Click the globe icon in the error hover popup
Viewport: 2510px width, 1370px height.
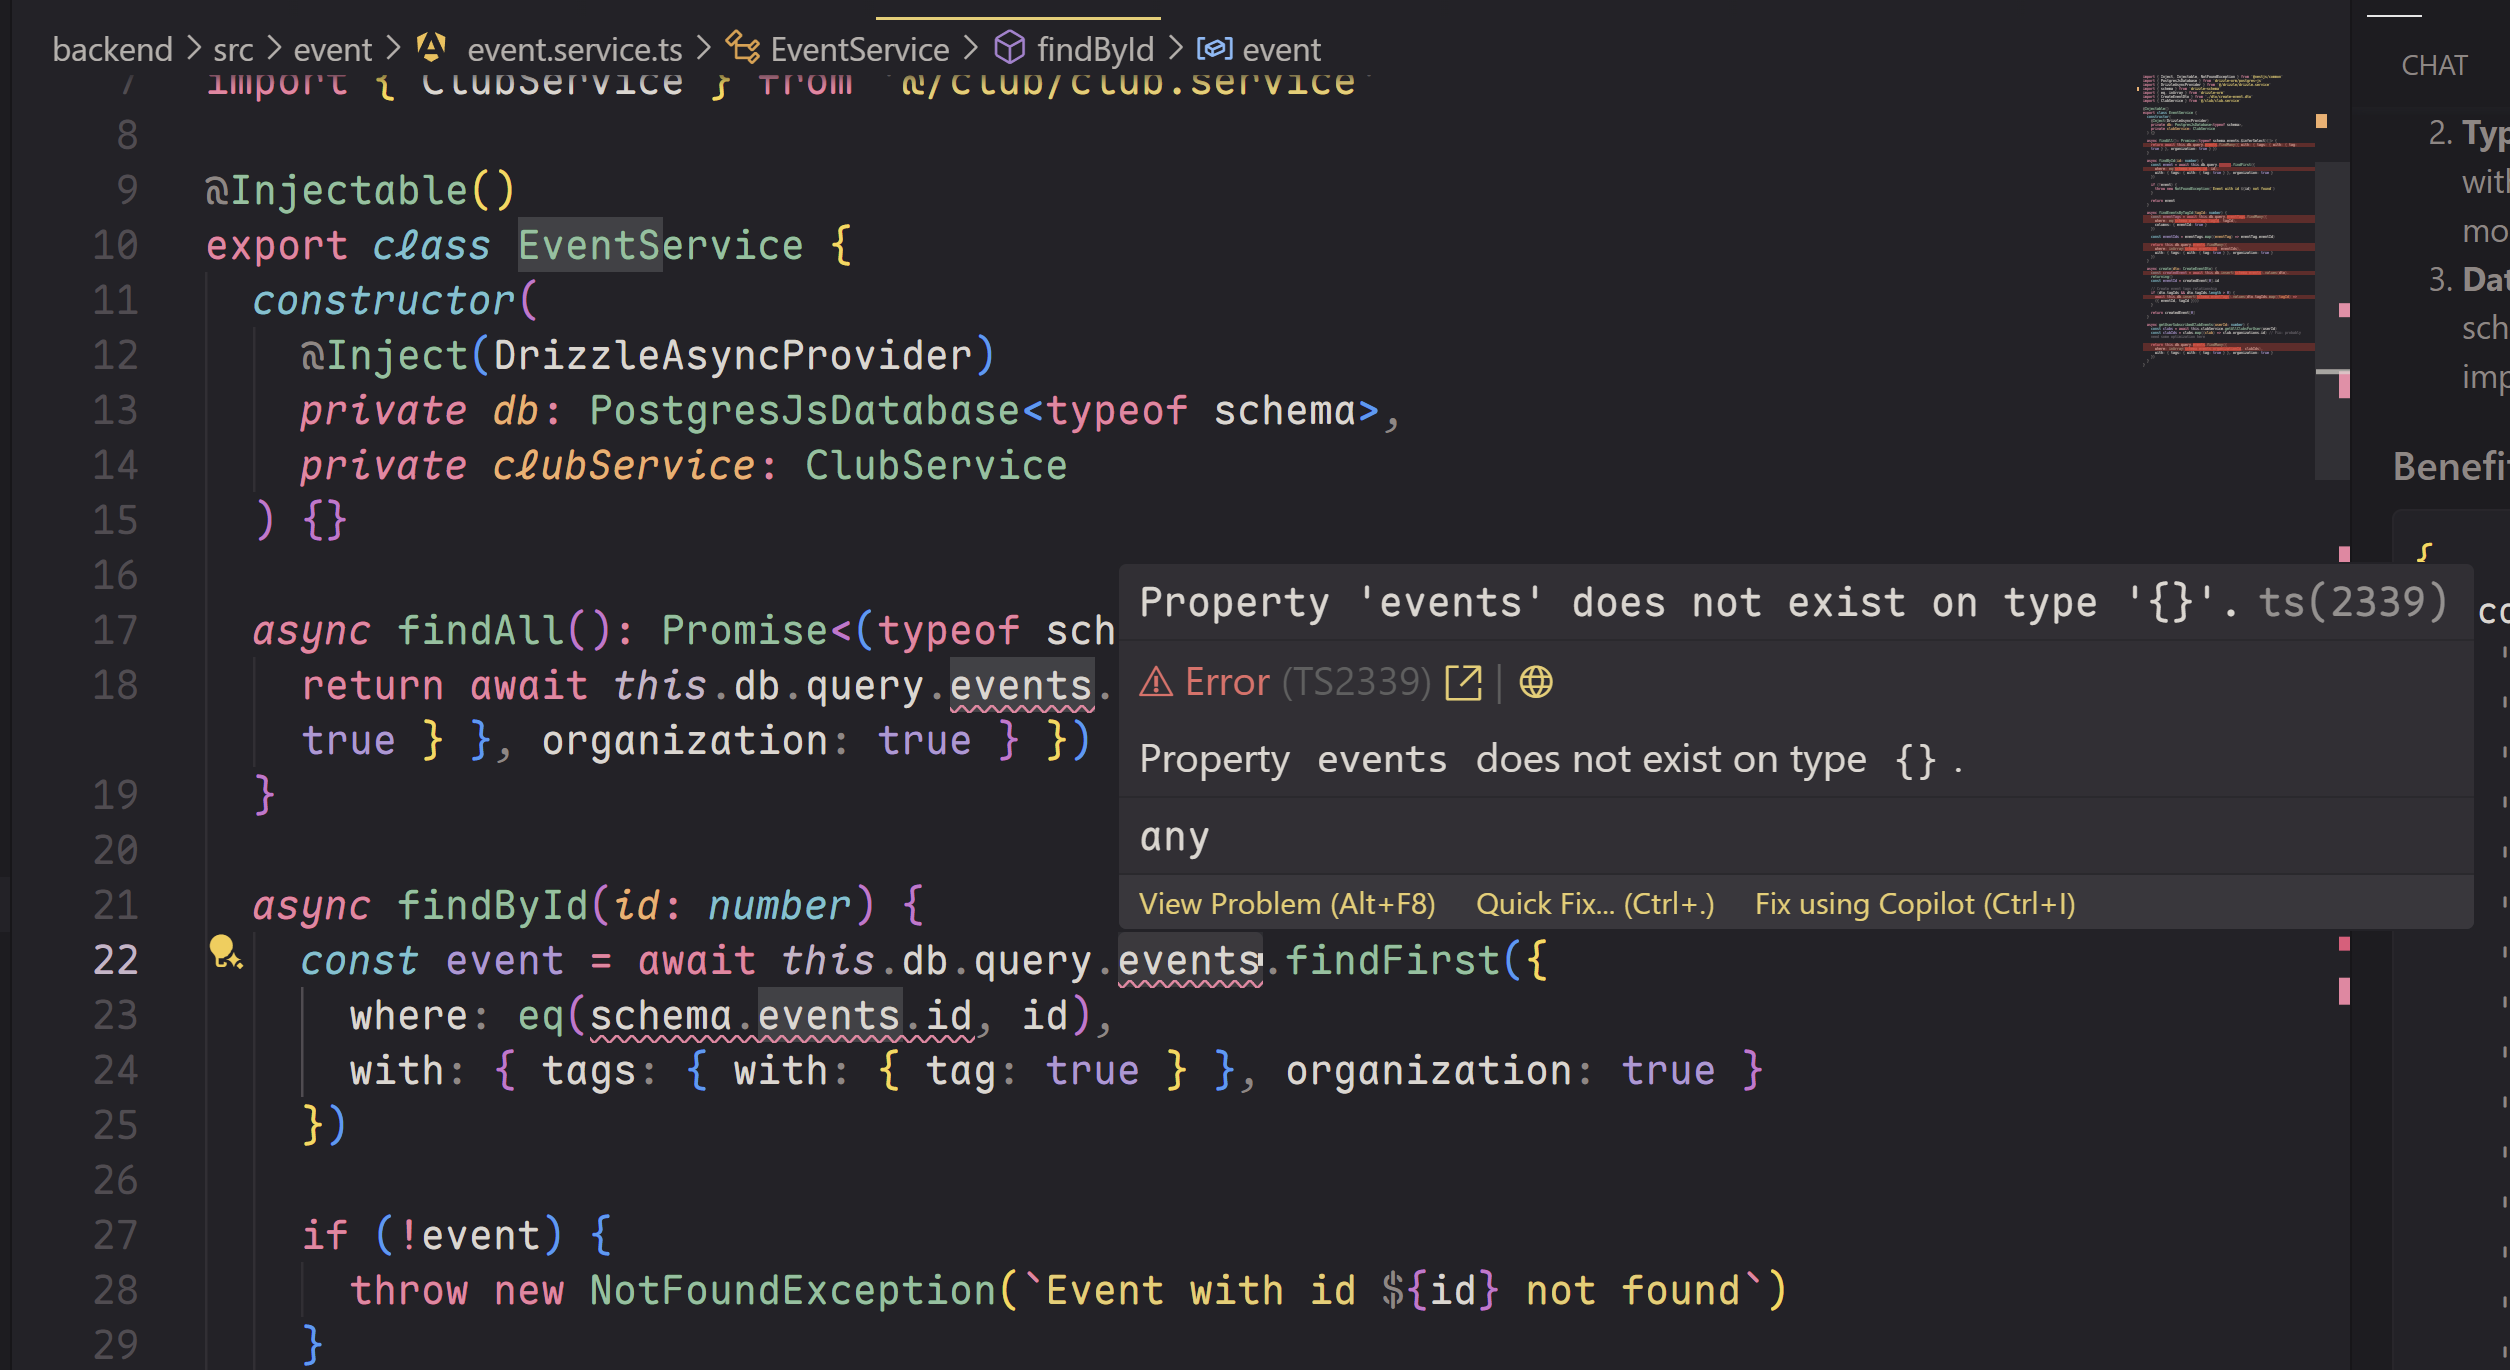point(1535,683)
